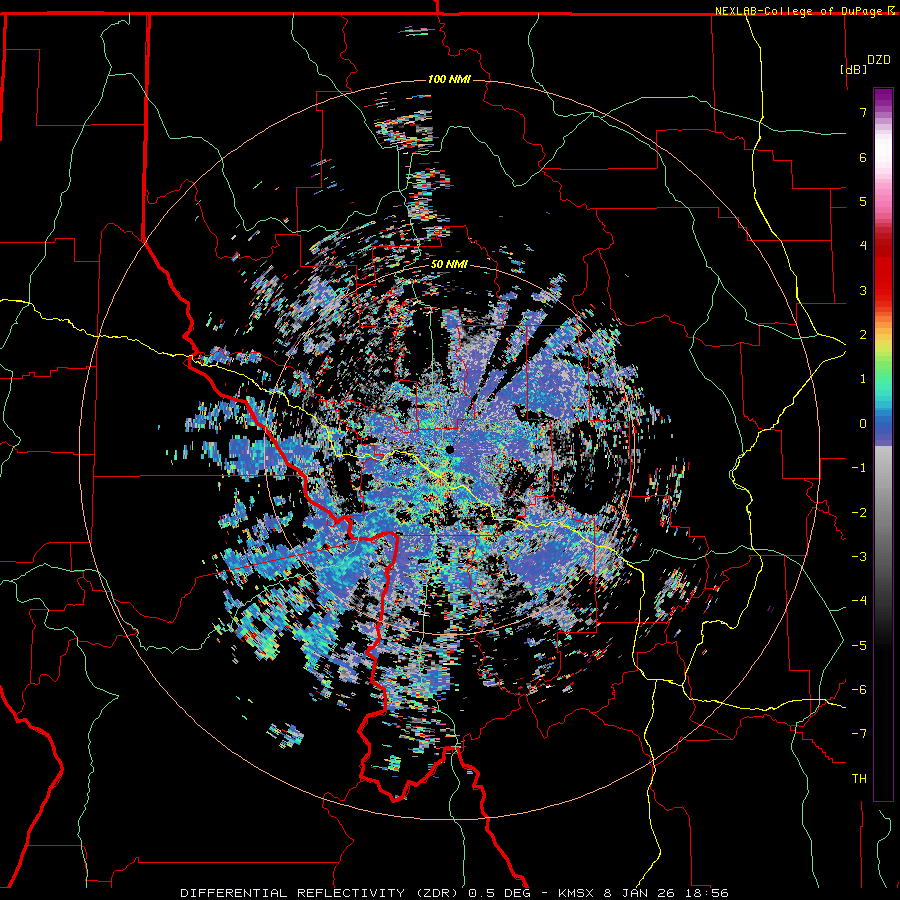Click the 3 value on the scale

point(863,290)
